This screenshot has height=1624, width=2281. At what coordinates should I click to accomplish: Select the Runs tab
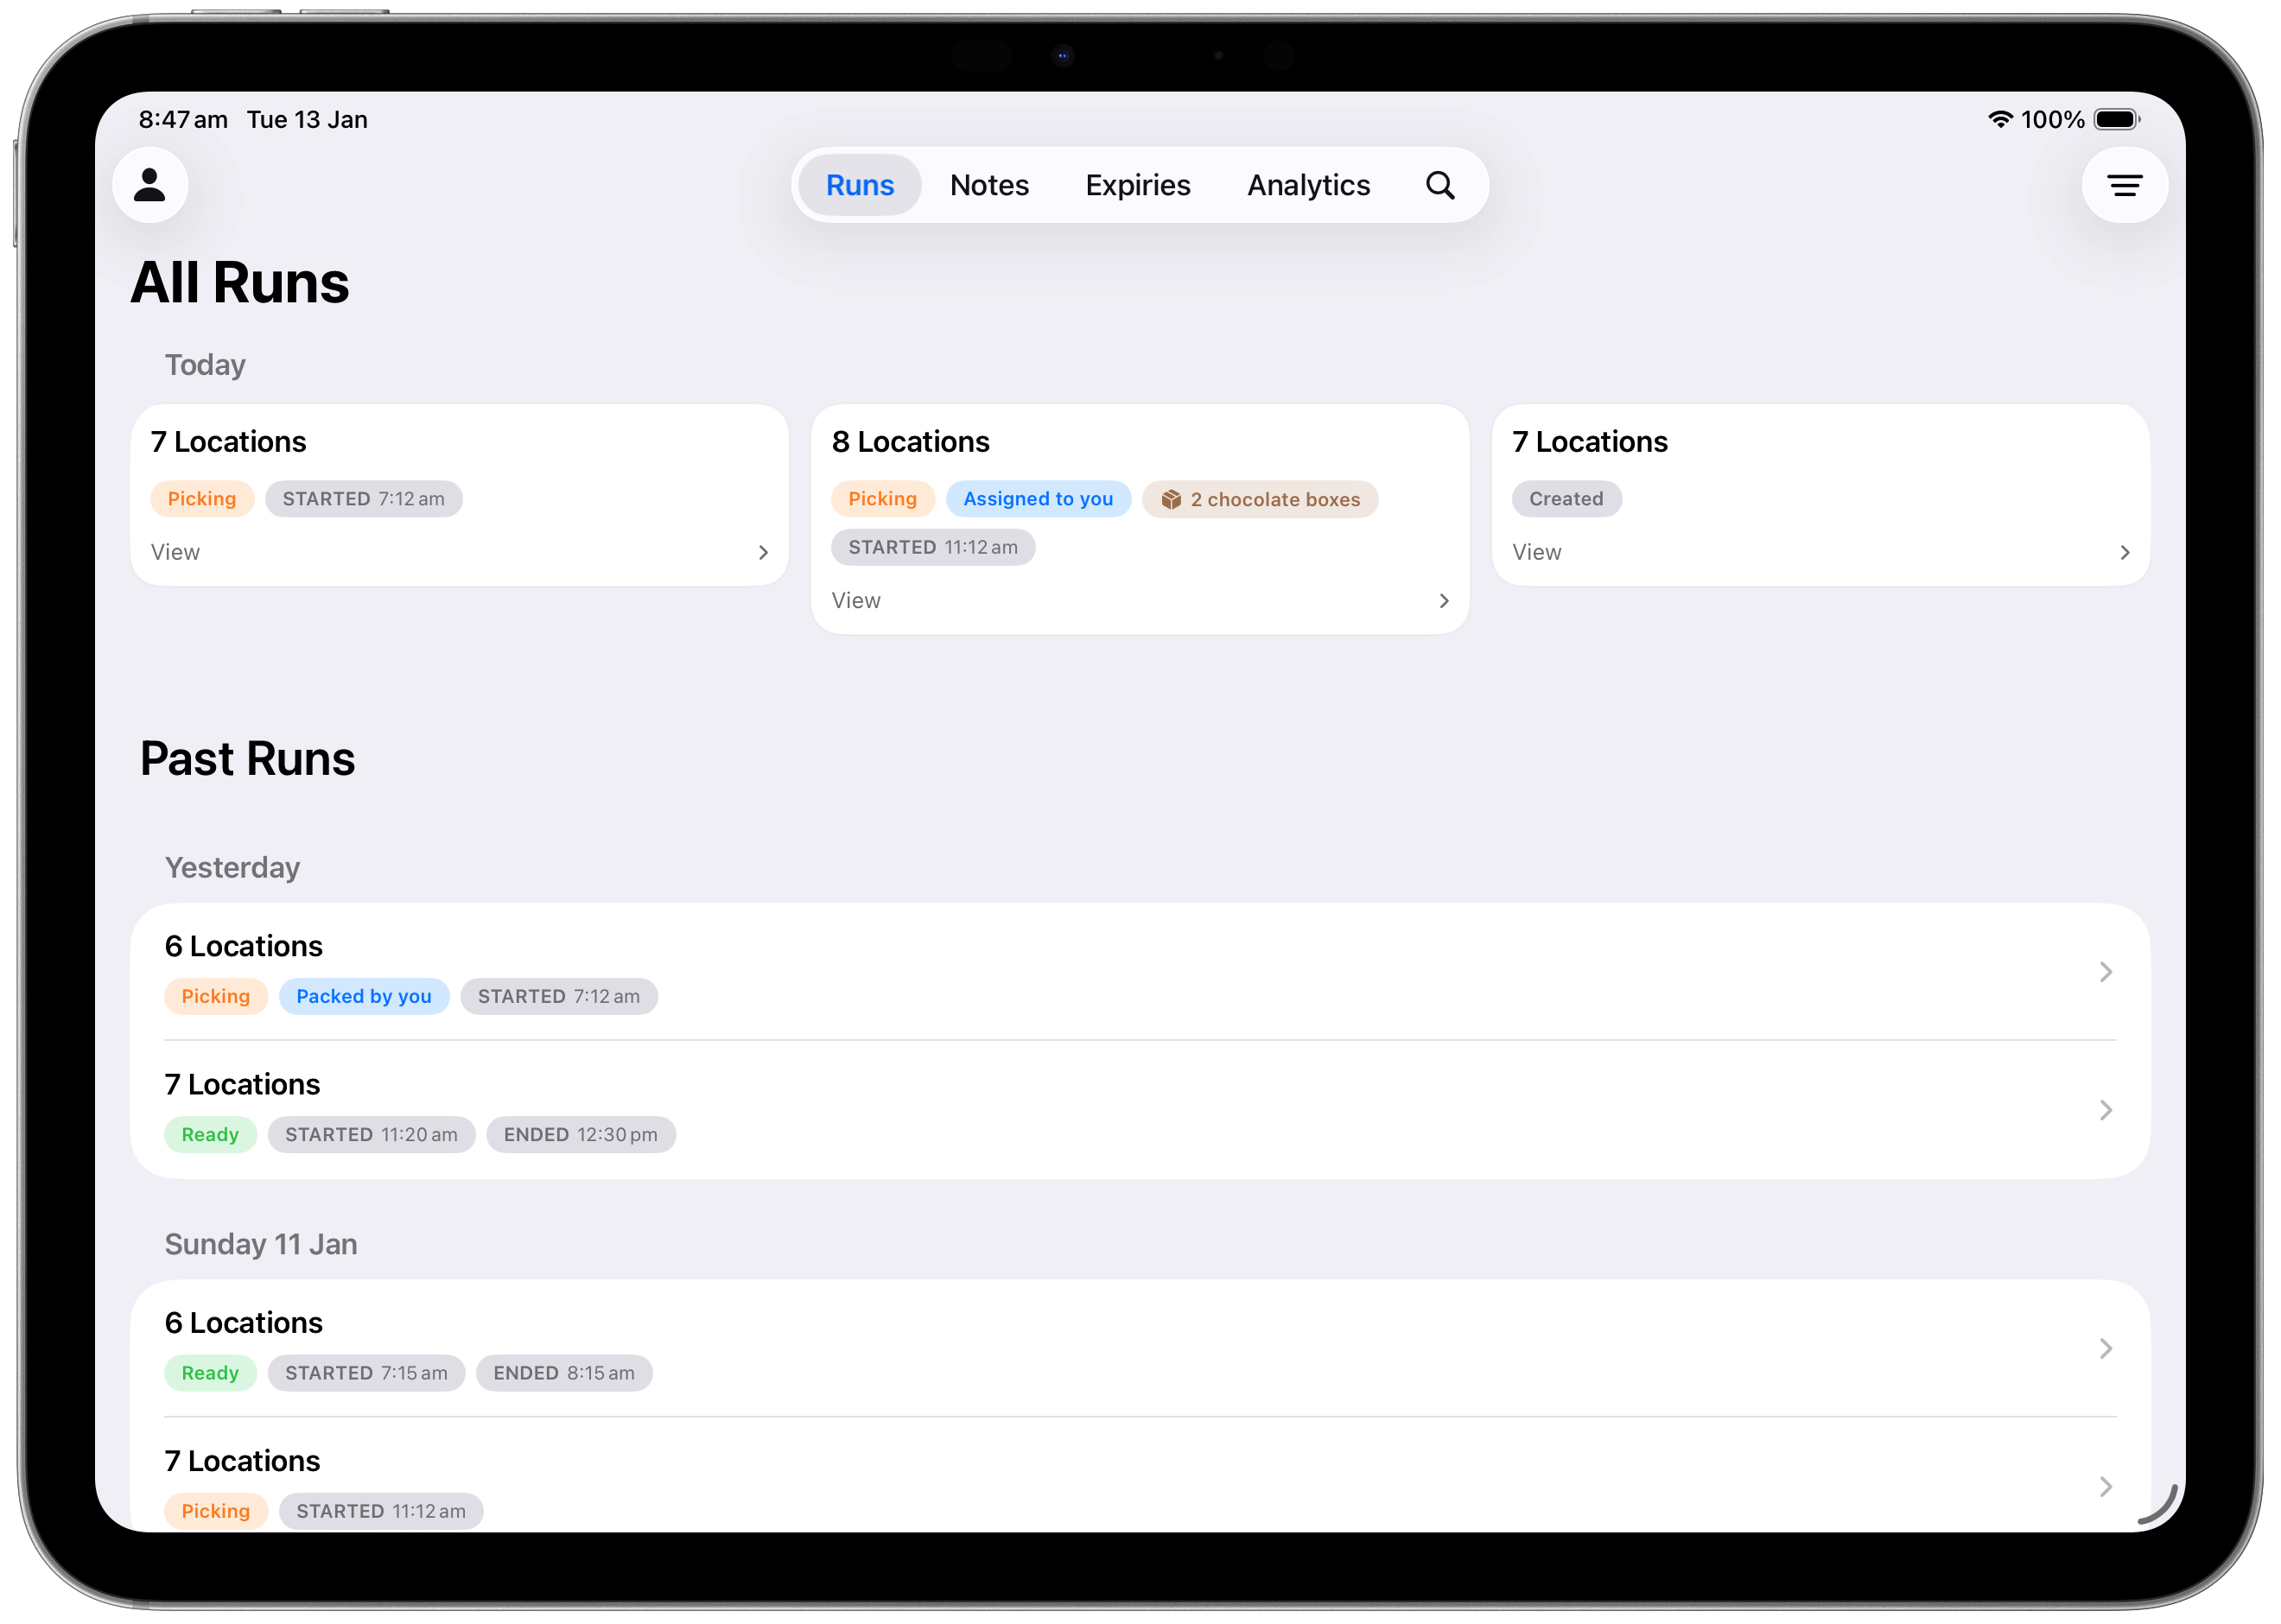point(859,185)
